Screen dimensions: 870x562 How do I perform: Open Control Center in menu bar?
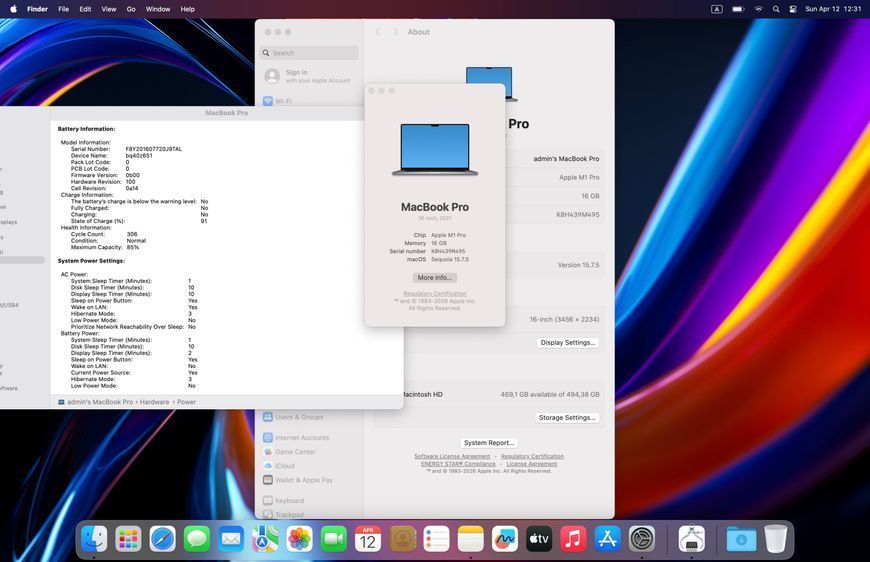(792, 9)
